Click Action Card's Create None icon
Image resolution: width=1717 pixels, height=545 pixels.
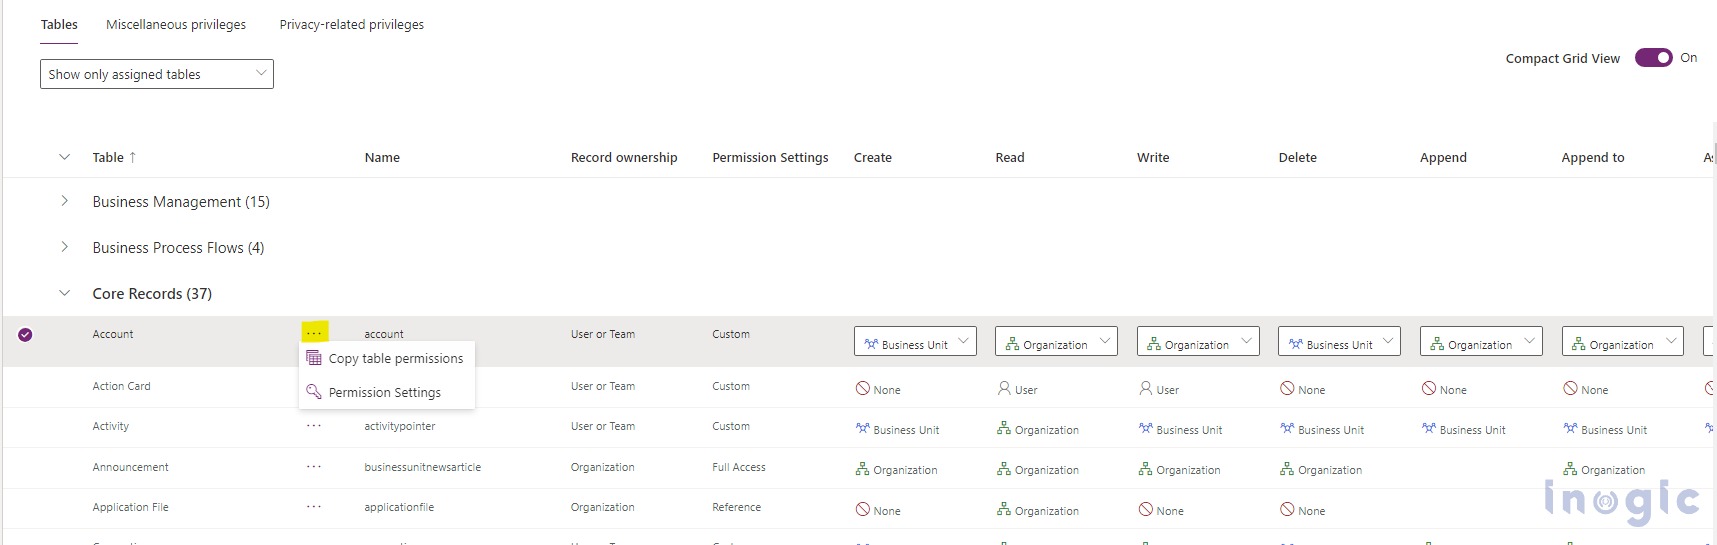[862, 388]
